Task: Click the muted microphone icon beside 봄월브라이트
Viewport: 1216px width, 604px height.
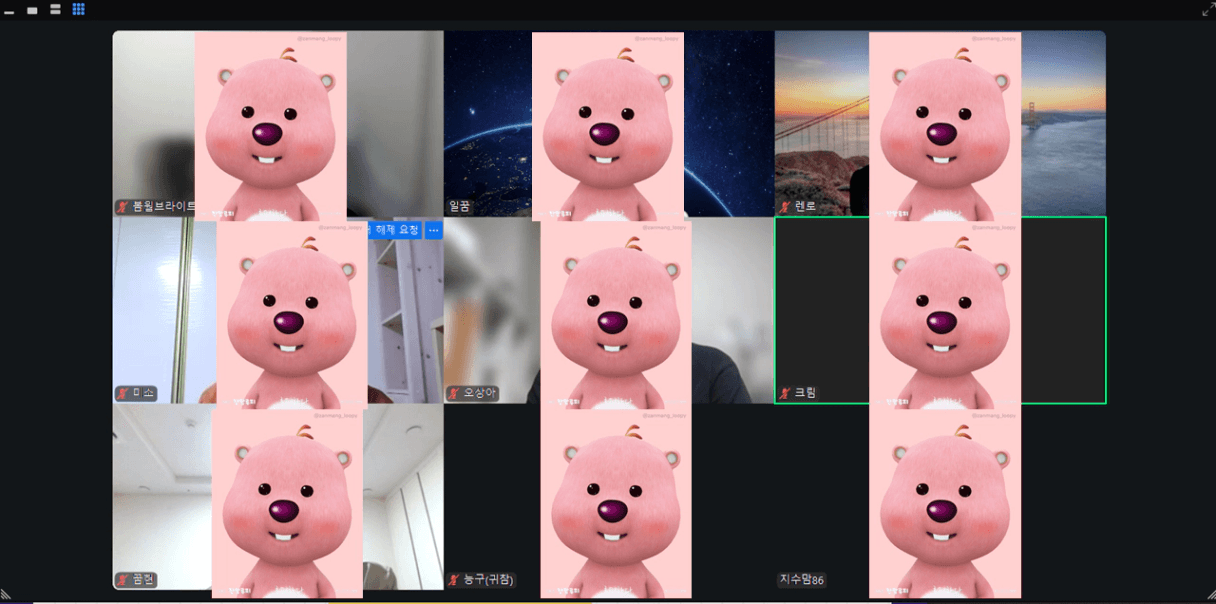Action: [123, 206]
